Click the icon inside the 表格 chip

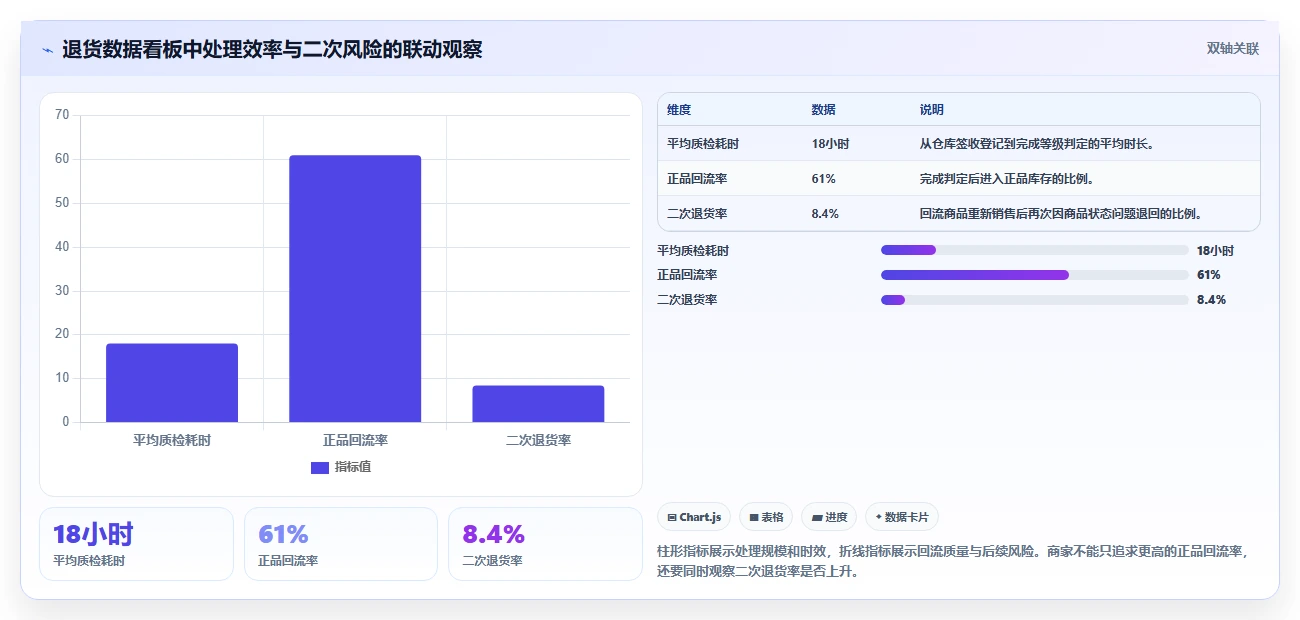tap(754, 518)
